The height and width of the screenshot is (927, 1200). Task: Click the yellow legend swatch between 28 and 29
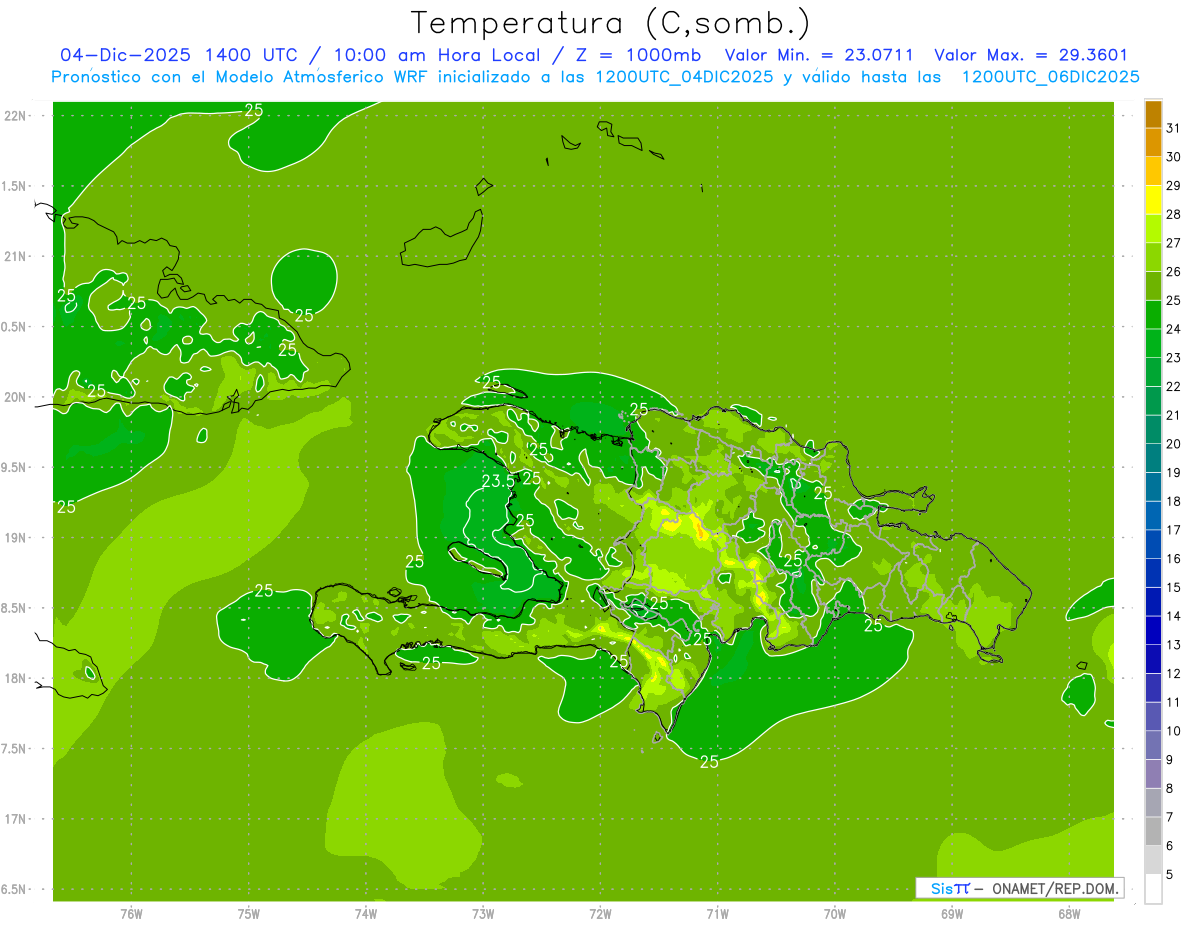(x=1153, y=200)
